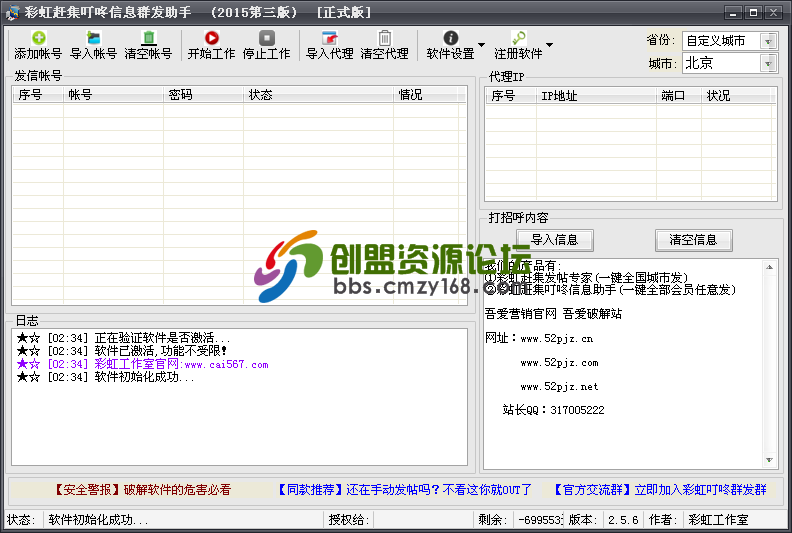Open 安全警报 crack software warning link
792x533 pixels.
[x=141, y=490]
